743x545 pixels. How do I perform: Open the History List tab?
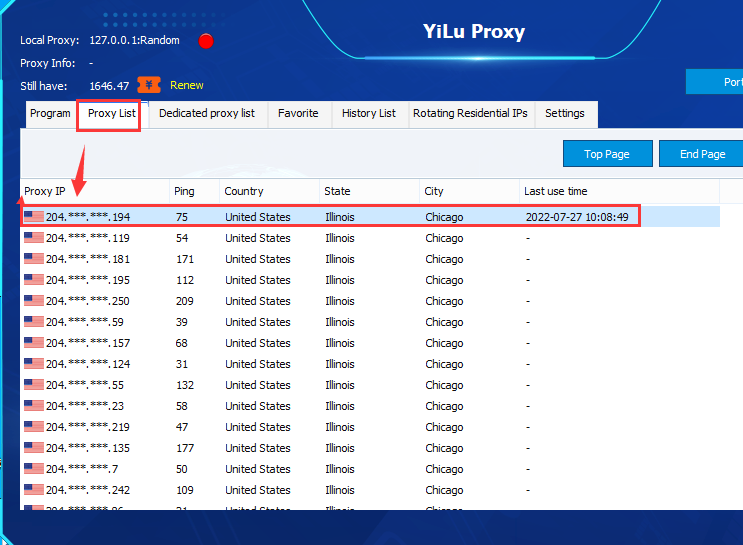(x=368, y=114)
